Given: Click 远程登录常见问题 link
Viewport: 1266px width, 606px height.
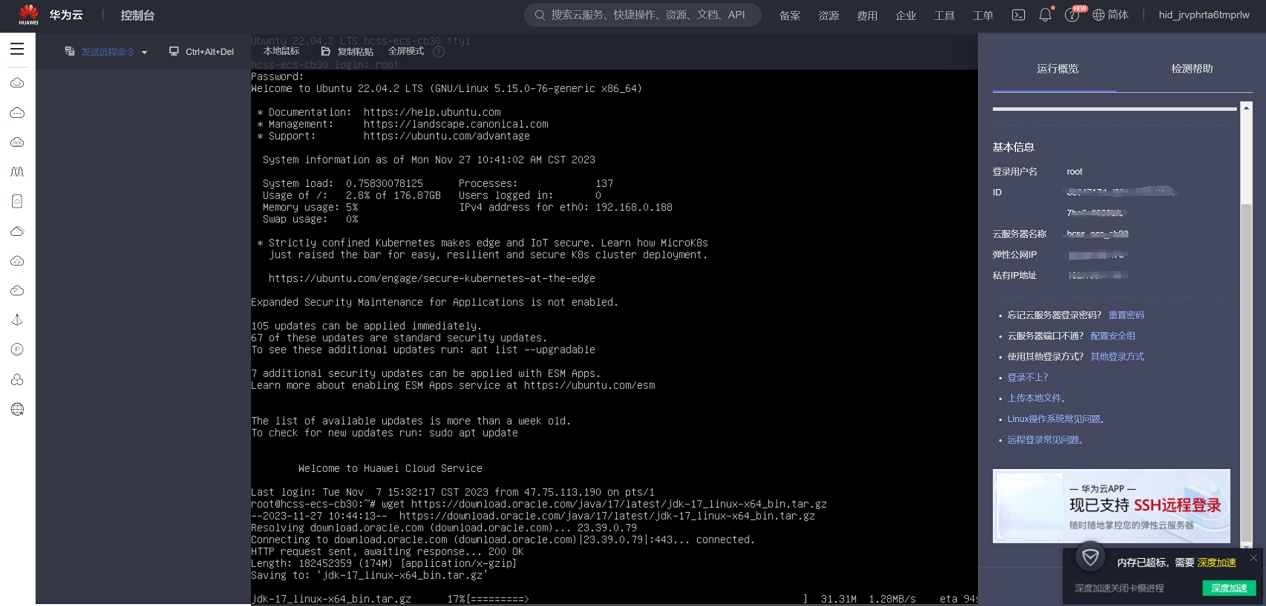Looking at the screenshot, I should 1047,440.
